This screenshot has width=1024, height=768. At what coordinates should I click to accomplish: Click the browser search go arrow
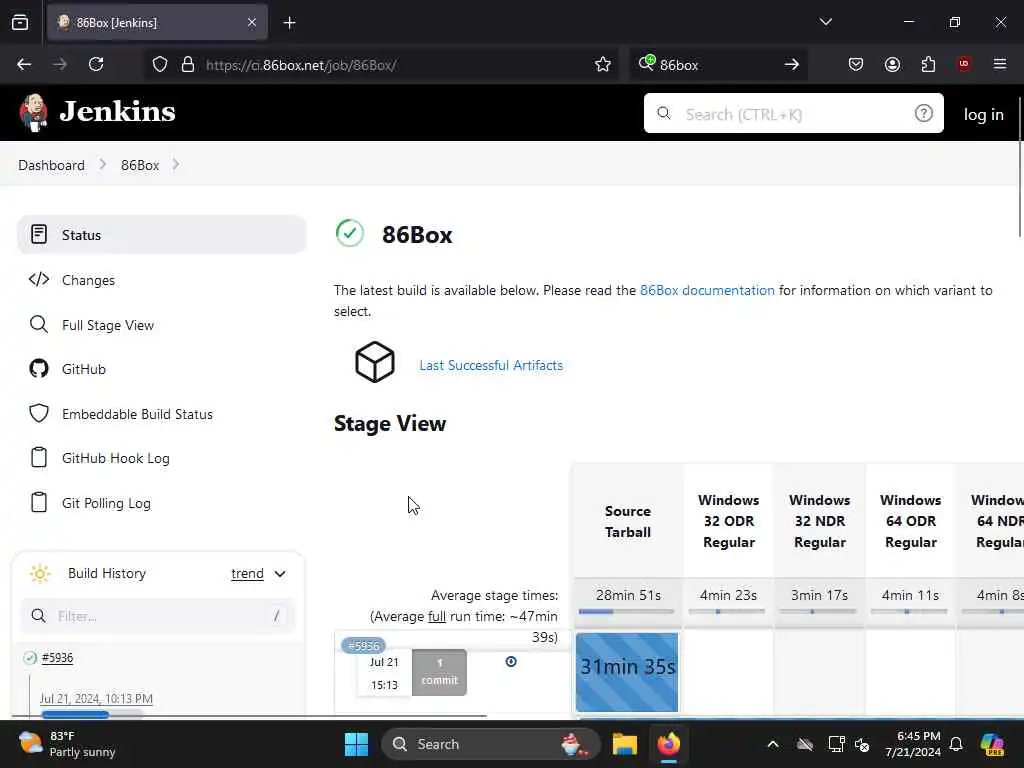(x=792, y=64)
